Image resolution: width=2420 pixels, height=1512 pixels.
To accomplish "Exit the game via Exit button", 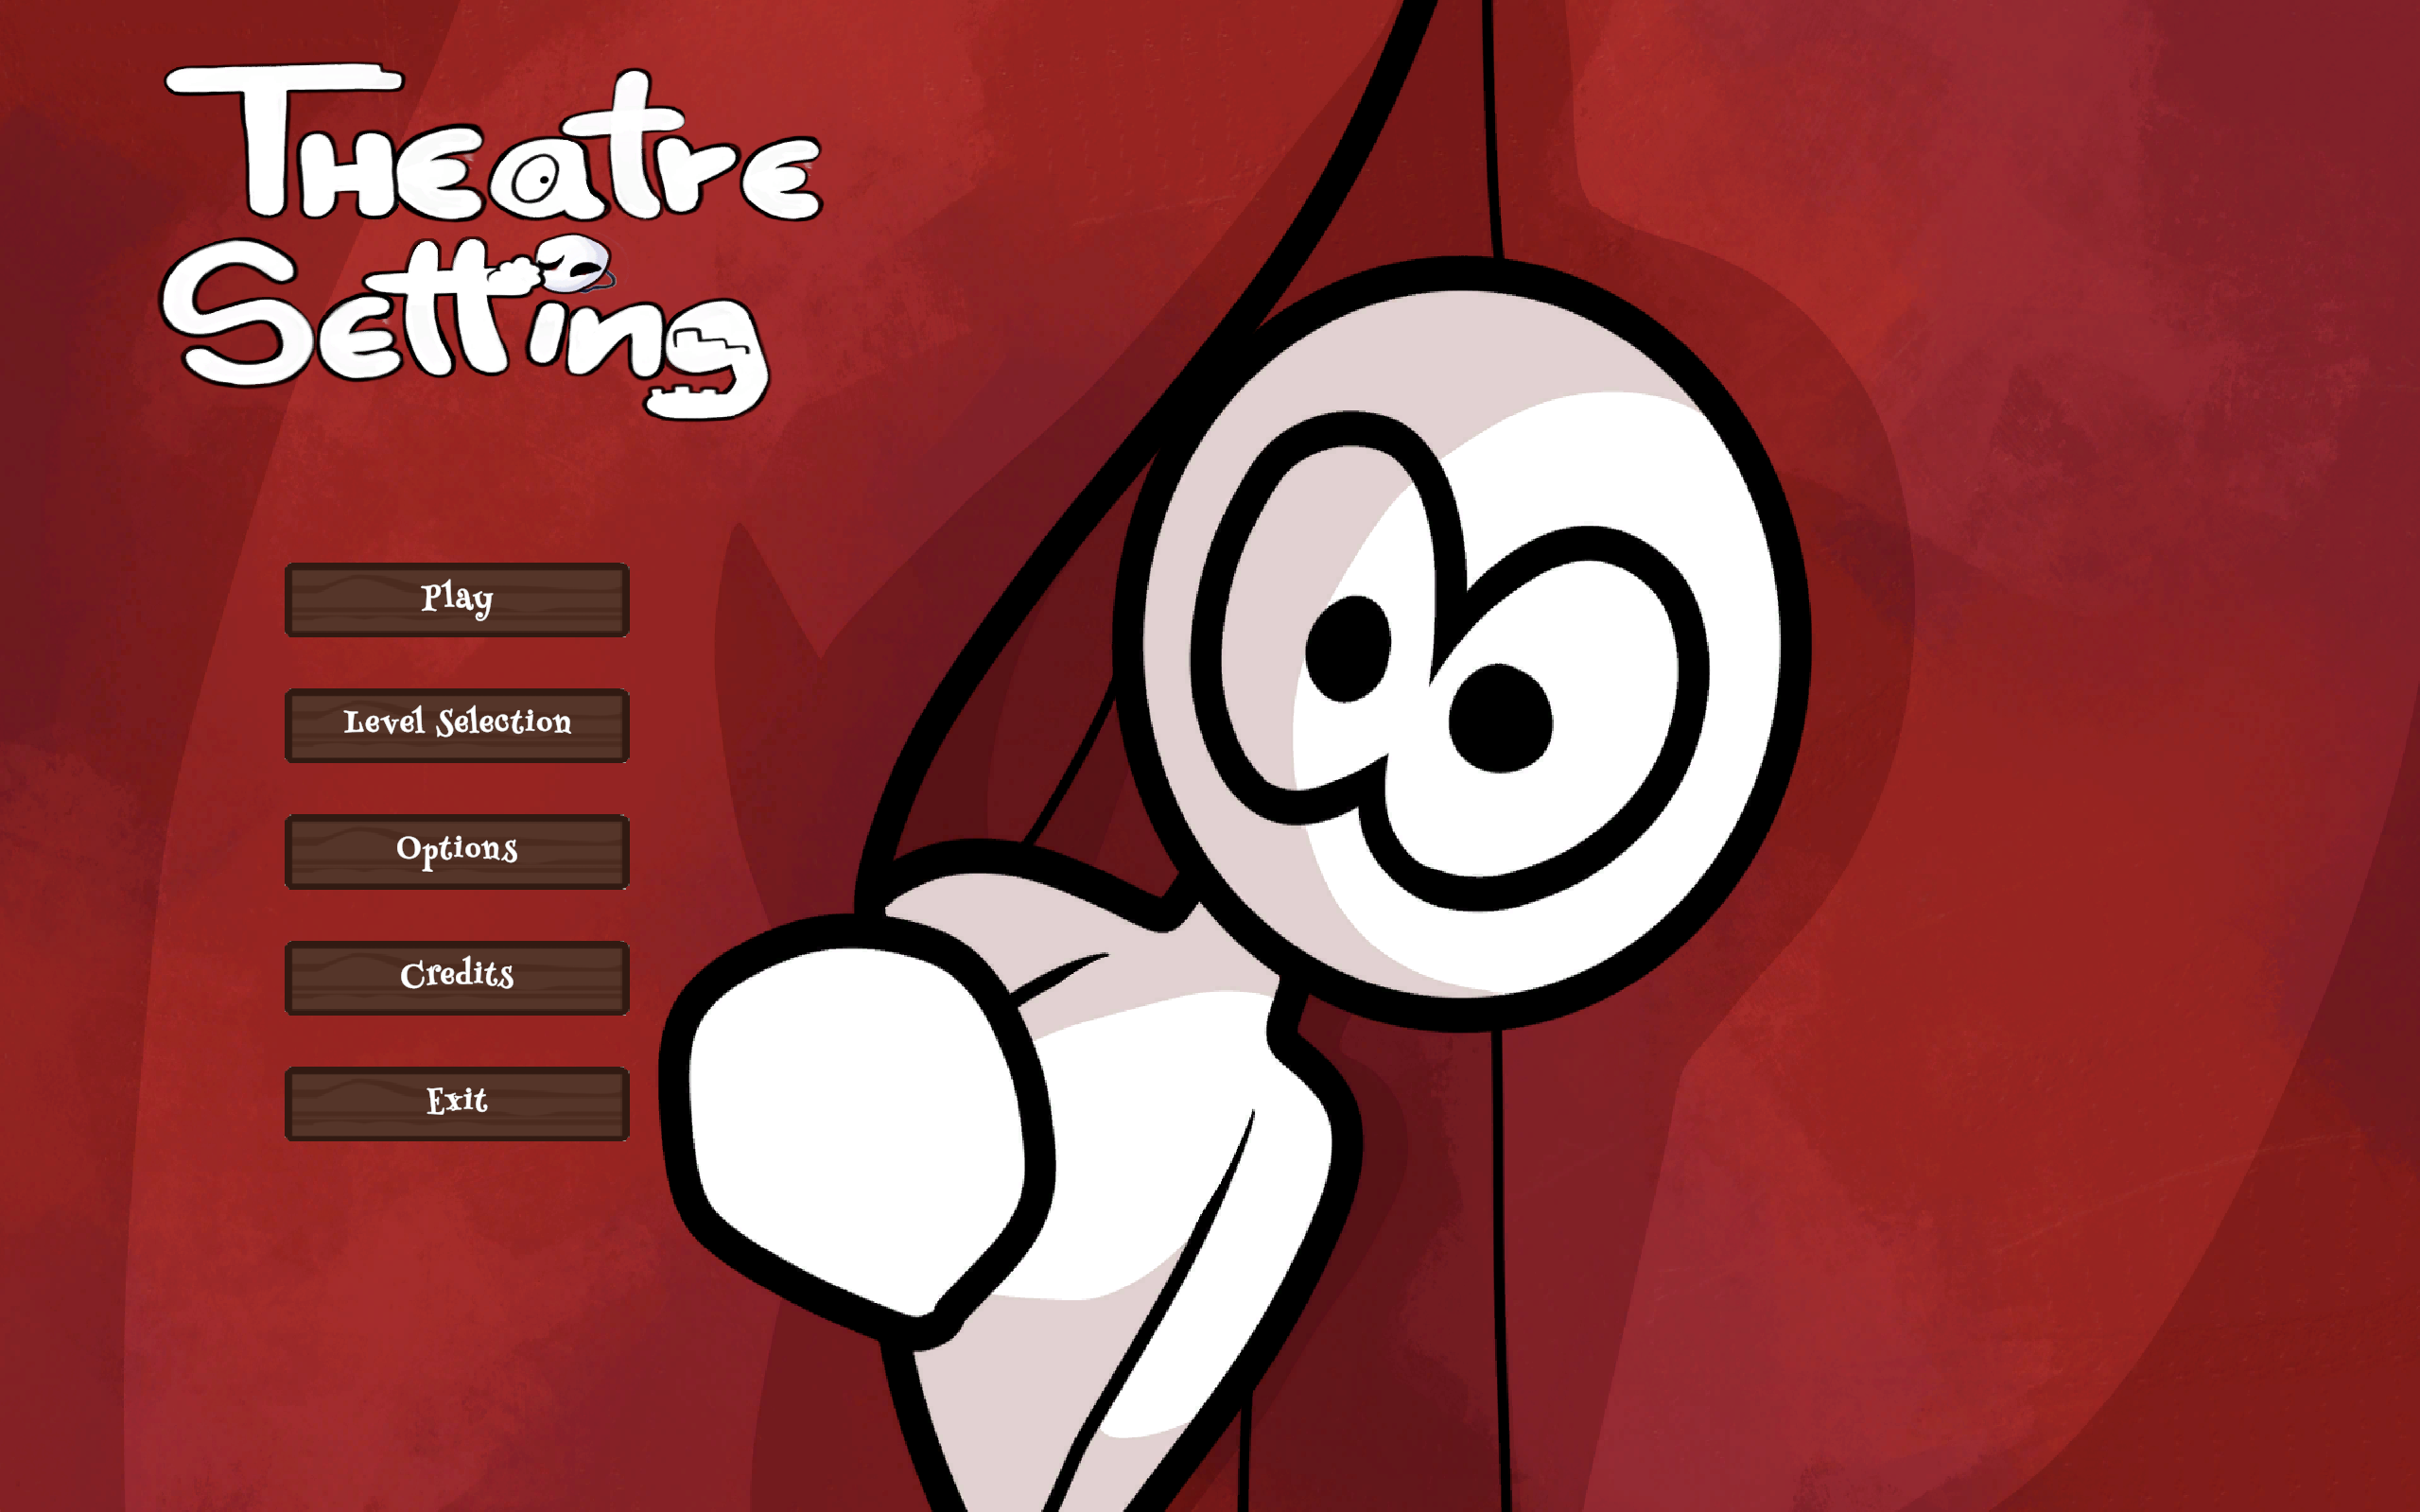I will [x=457, y=1103].
